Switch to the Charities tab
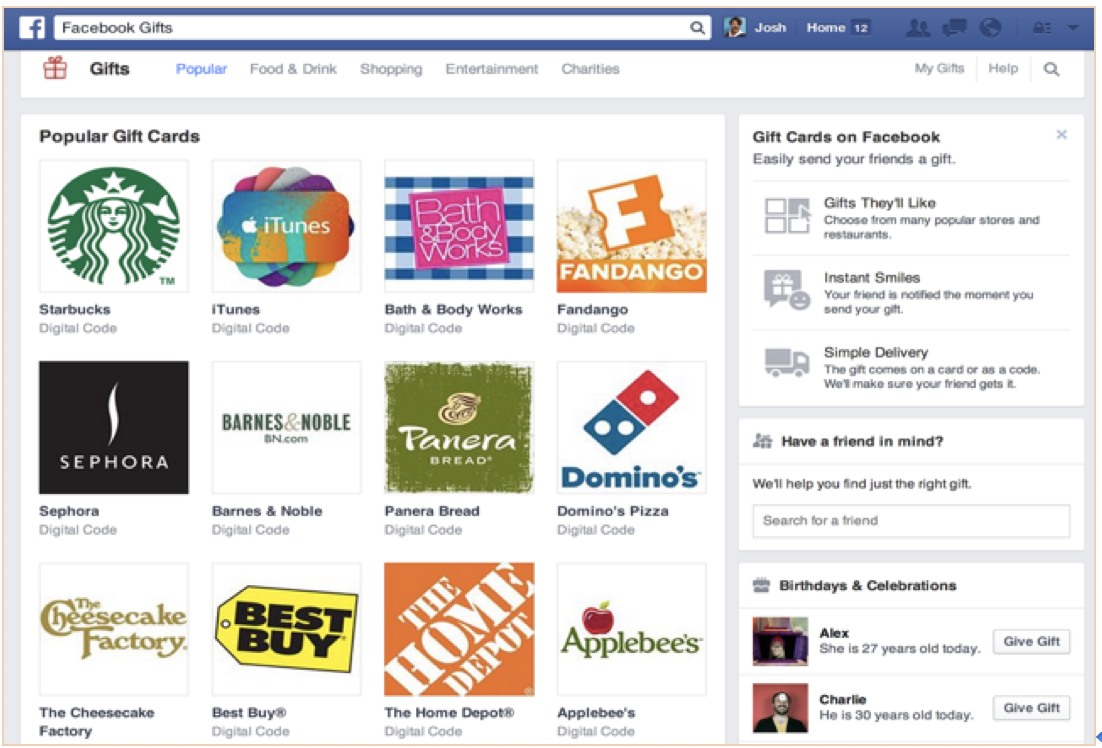Screen dimensions: 1102x748 pyautogui.click(x=590, y=69)
